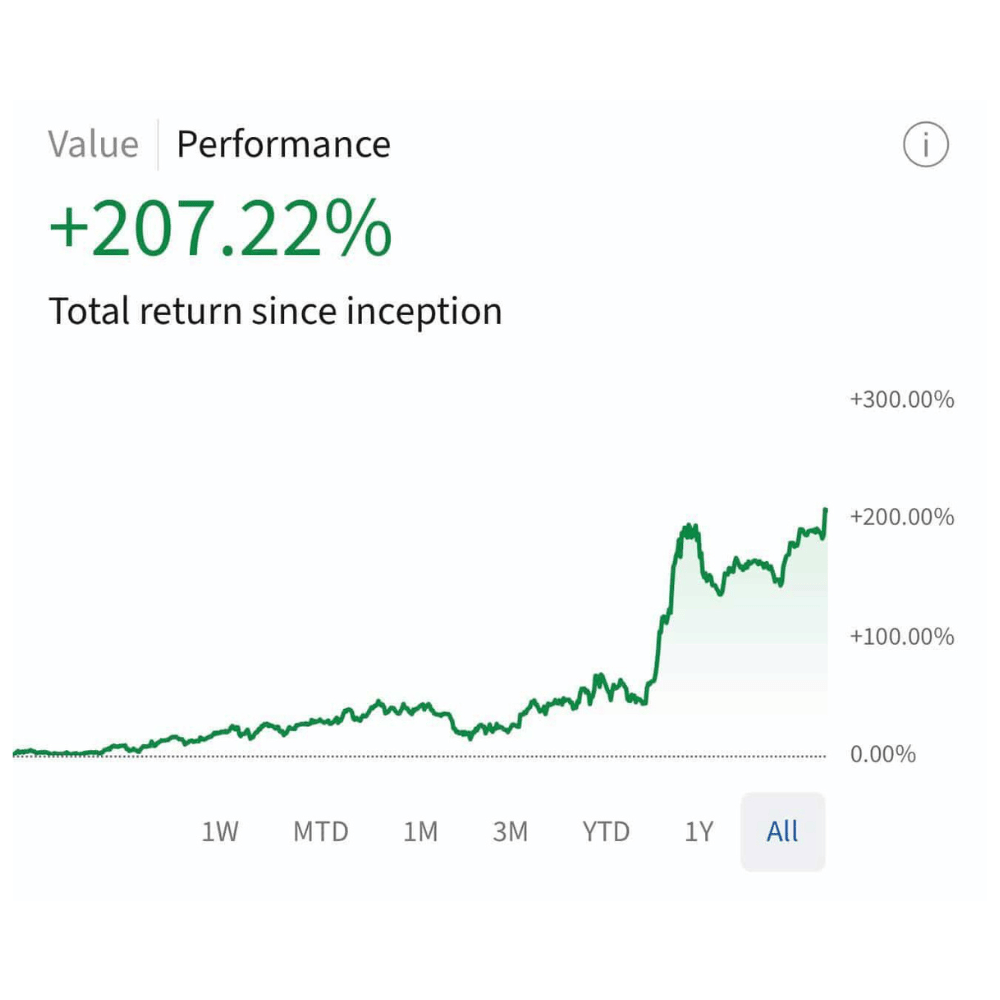Image resolution: width=1000 pixels, height=1000 pixels.
Task: Click the +100.00% axis label
Action: pos(901,636)
